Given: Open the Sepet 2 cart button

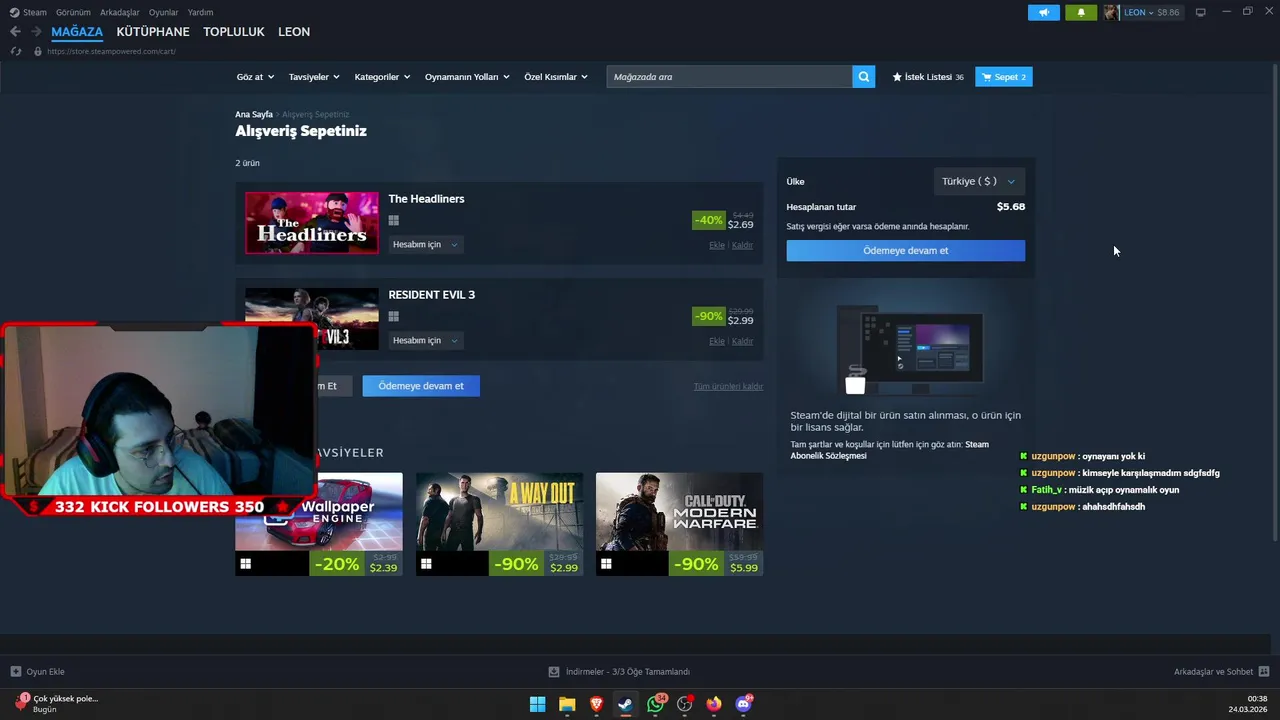Looking at the screenshot, I should coord(1004,77).
